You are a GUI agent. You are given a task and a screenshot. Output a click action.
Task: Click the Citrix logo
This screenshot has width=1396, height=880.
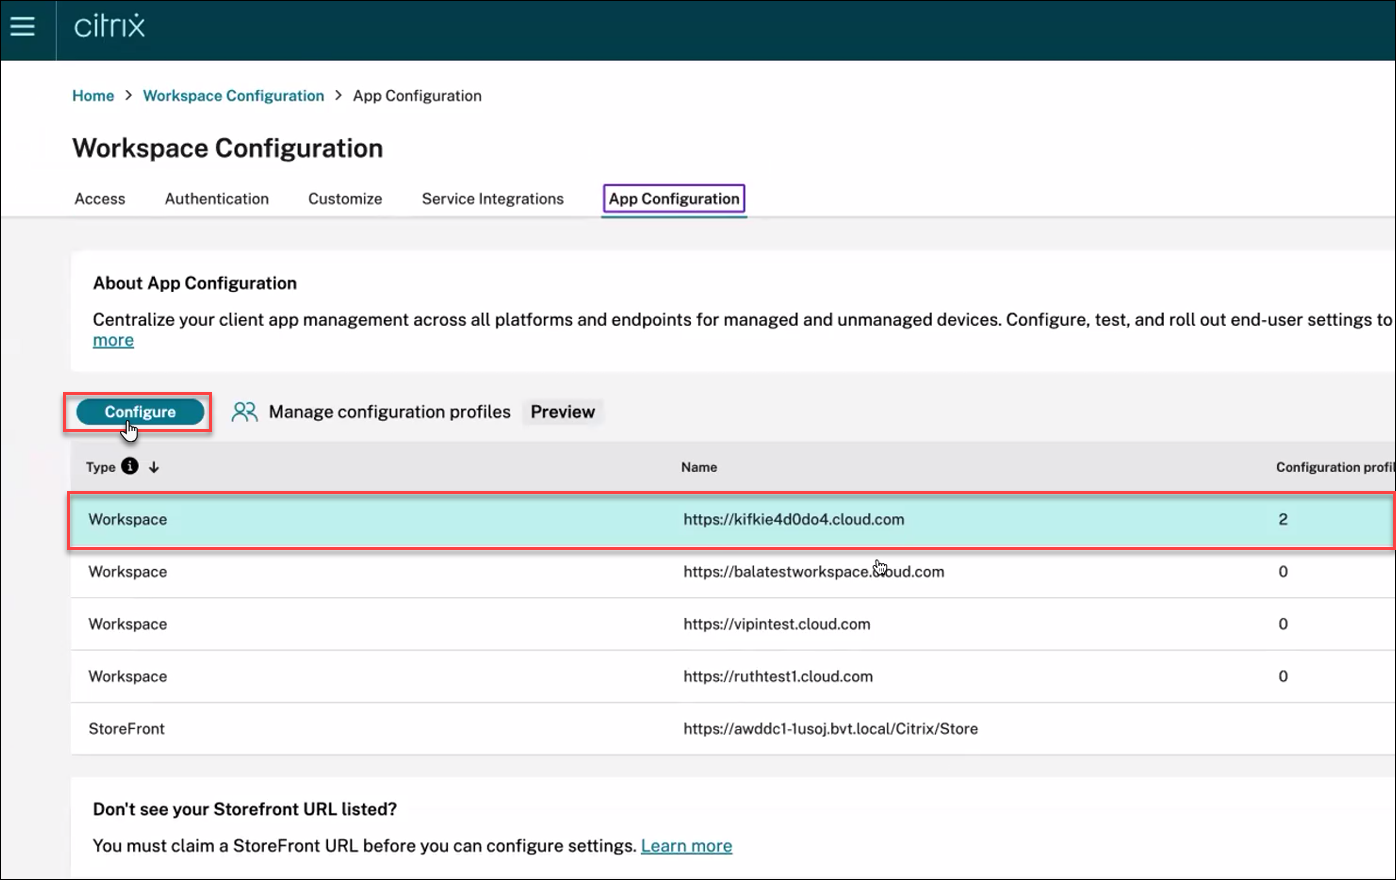tap(109, 27)
